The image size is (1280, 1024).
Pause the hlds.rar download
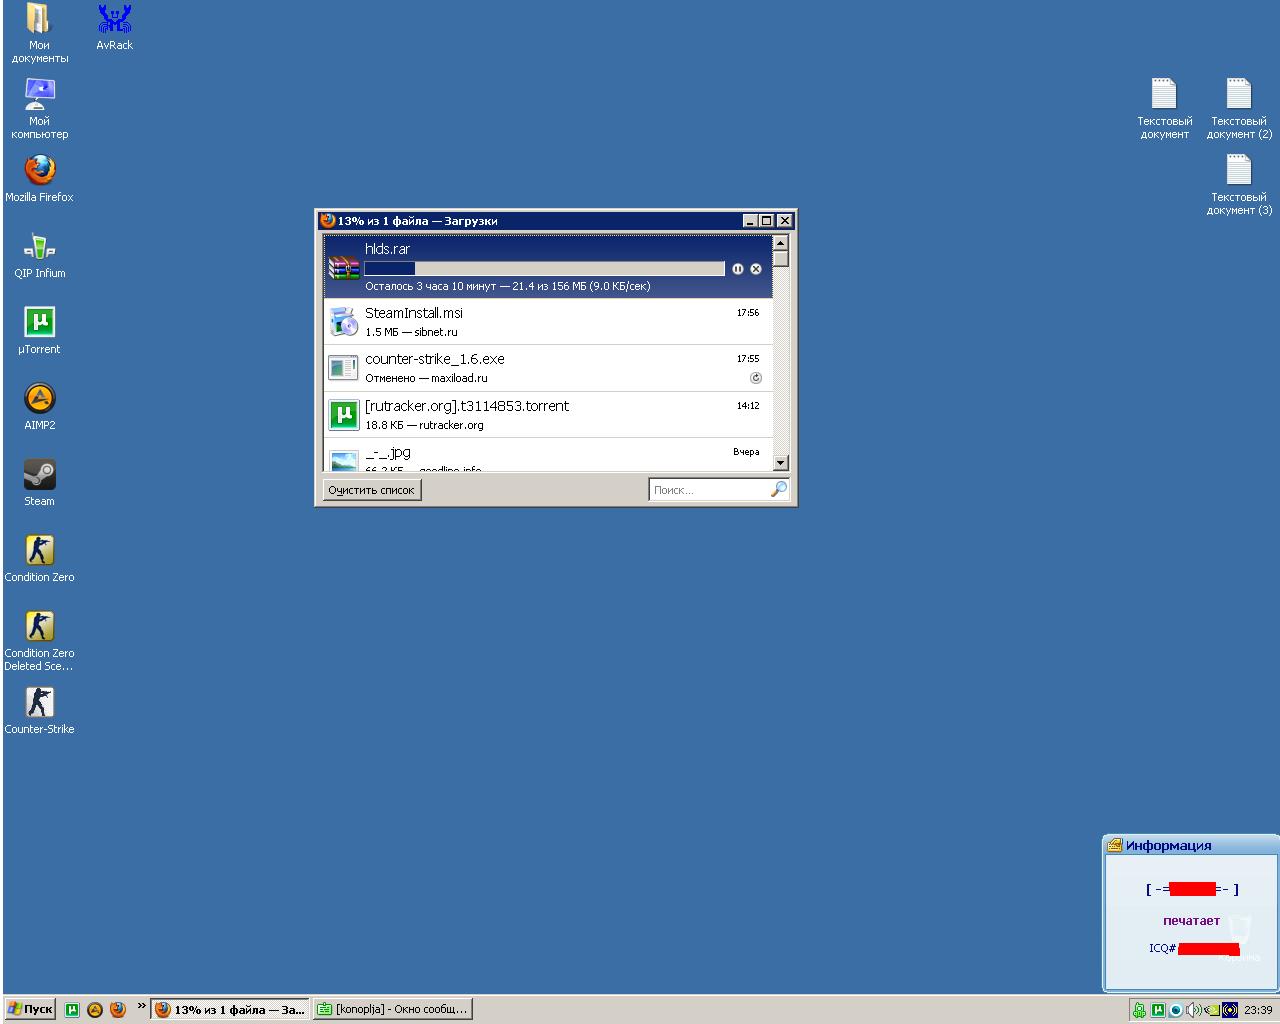click(x=738, y=269)
